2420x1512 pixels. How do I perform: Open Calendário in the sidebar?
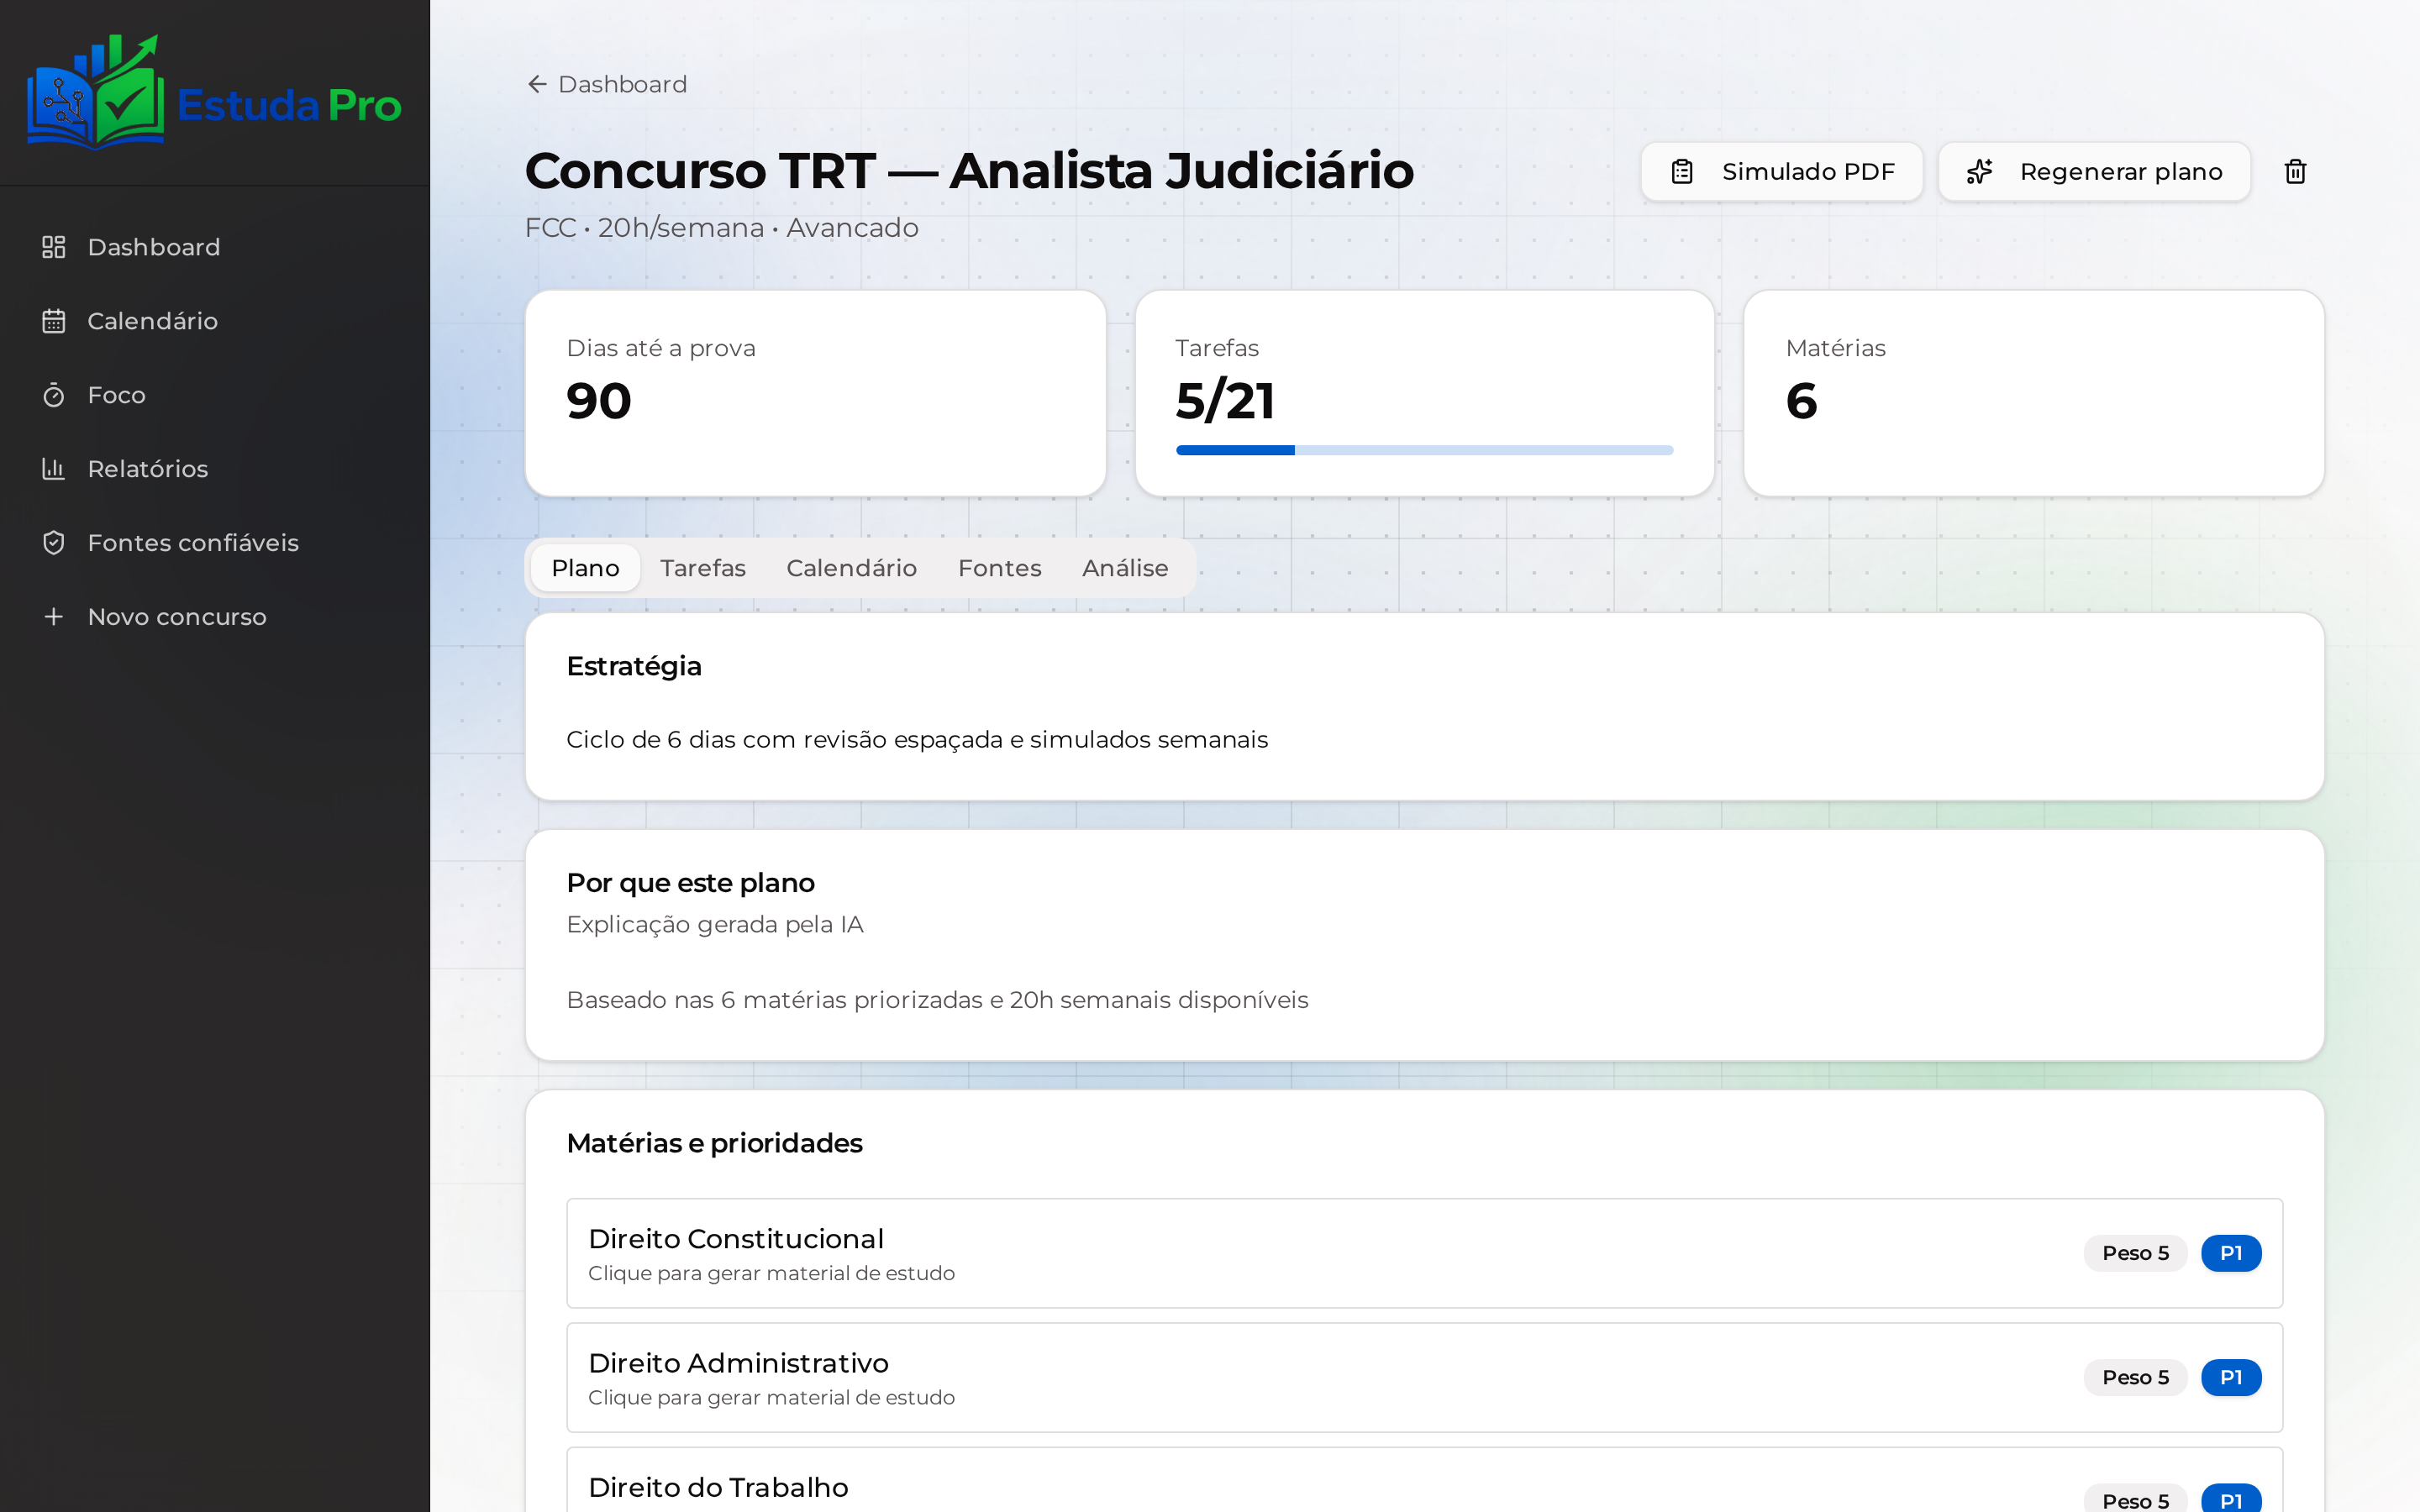click(x=215, y=321)
